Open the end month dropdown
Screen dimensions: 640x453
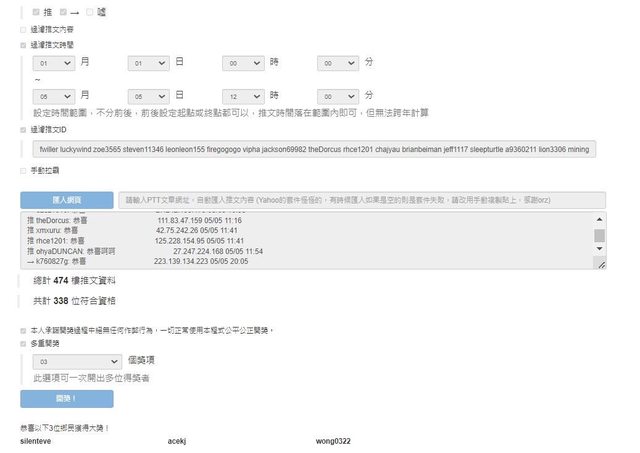(x=54, y=95)
